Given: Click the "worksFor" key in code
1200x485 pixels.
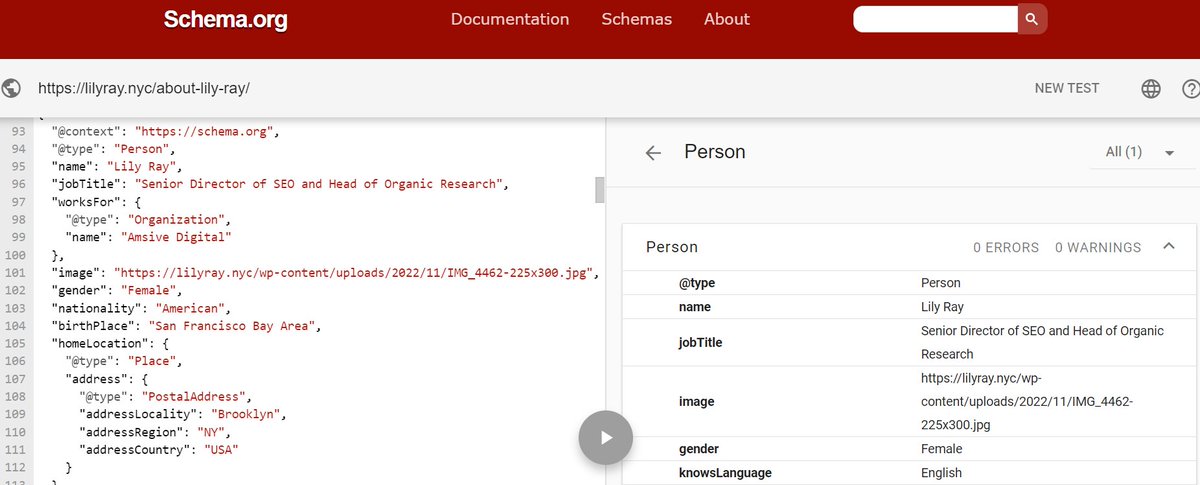Looking at the screenshot, I should pyautogui.click(x=83, y=202).
